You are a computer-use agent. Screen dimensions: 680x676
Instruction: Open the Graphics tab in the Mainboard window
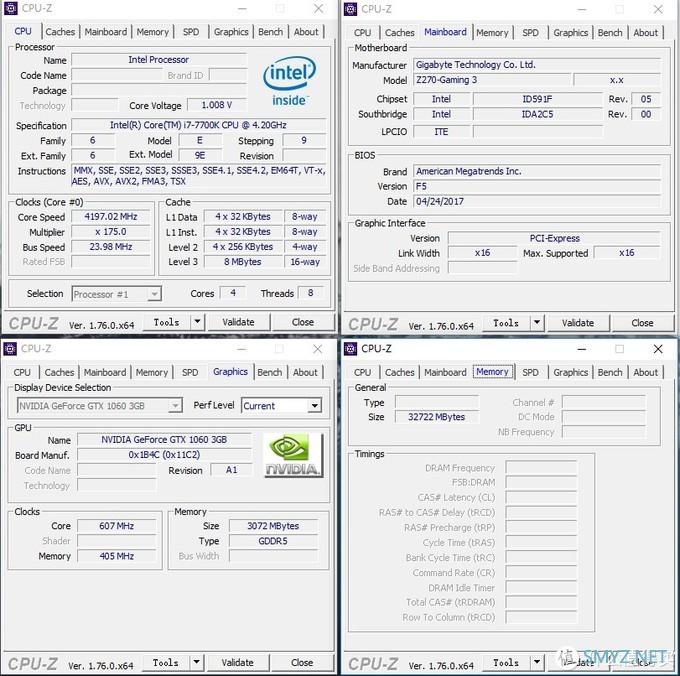pyautogui.click(x=571, y=33)
